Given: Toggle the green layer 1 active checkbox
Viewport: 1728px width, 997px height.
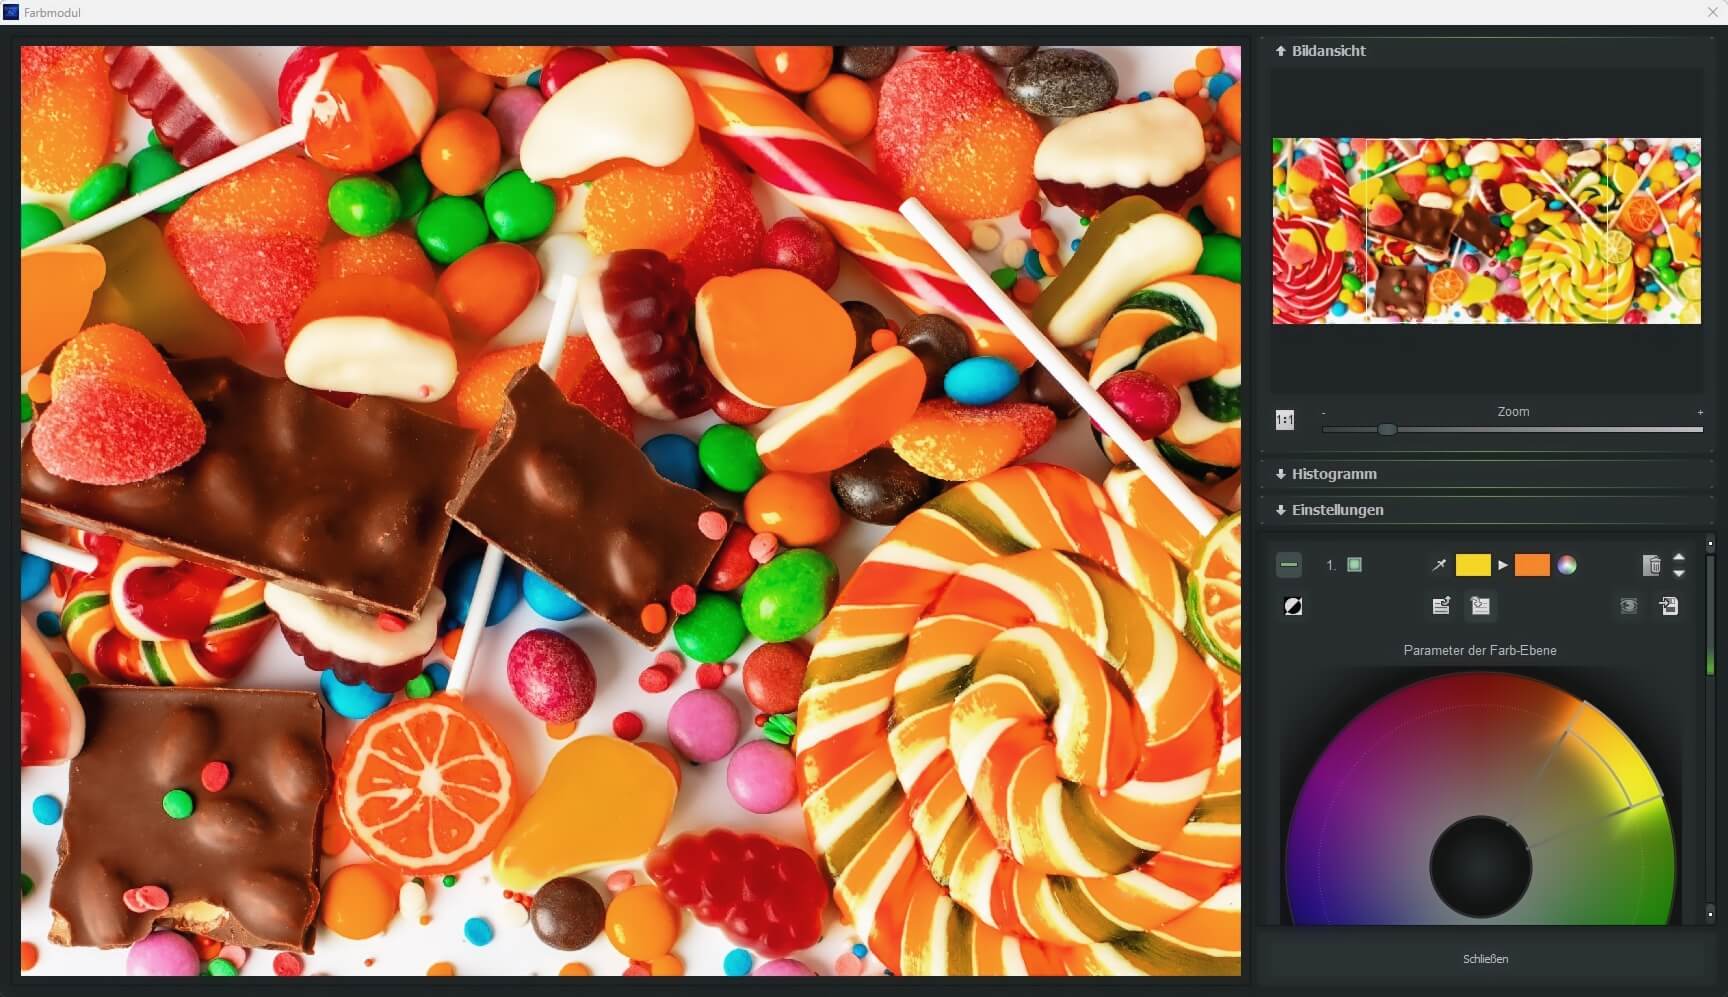Looking at the screenshot, I should (x=1354, y=566).
